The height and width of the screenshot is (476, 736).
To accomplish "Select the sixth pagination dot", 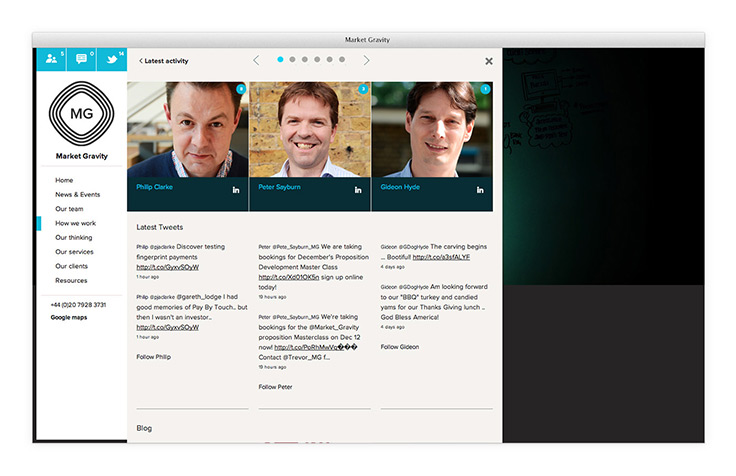I will (342, 60).
